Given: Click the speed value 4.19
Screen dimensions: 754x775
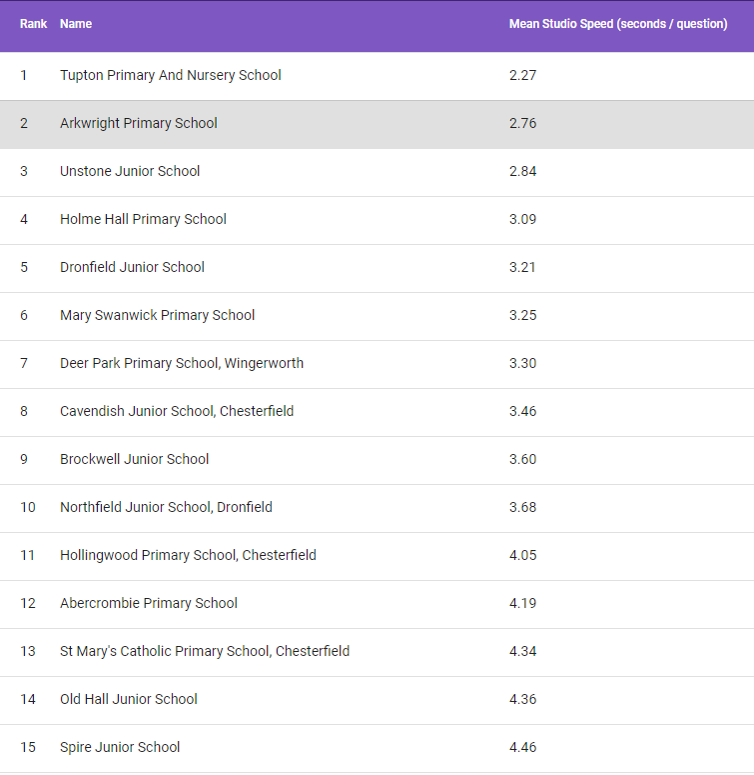Looking at the screenshot, I should [523, 603].
